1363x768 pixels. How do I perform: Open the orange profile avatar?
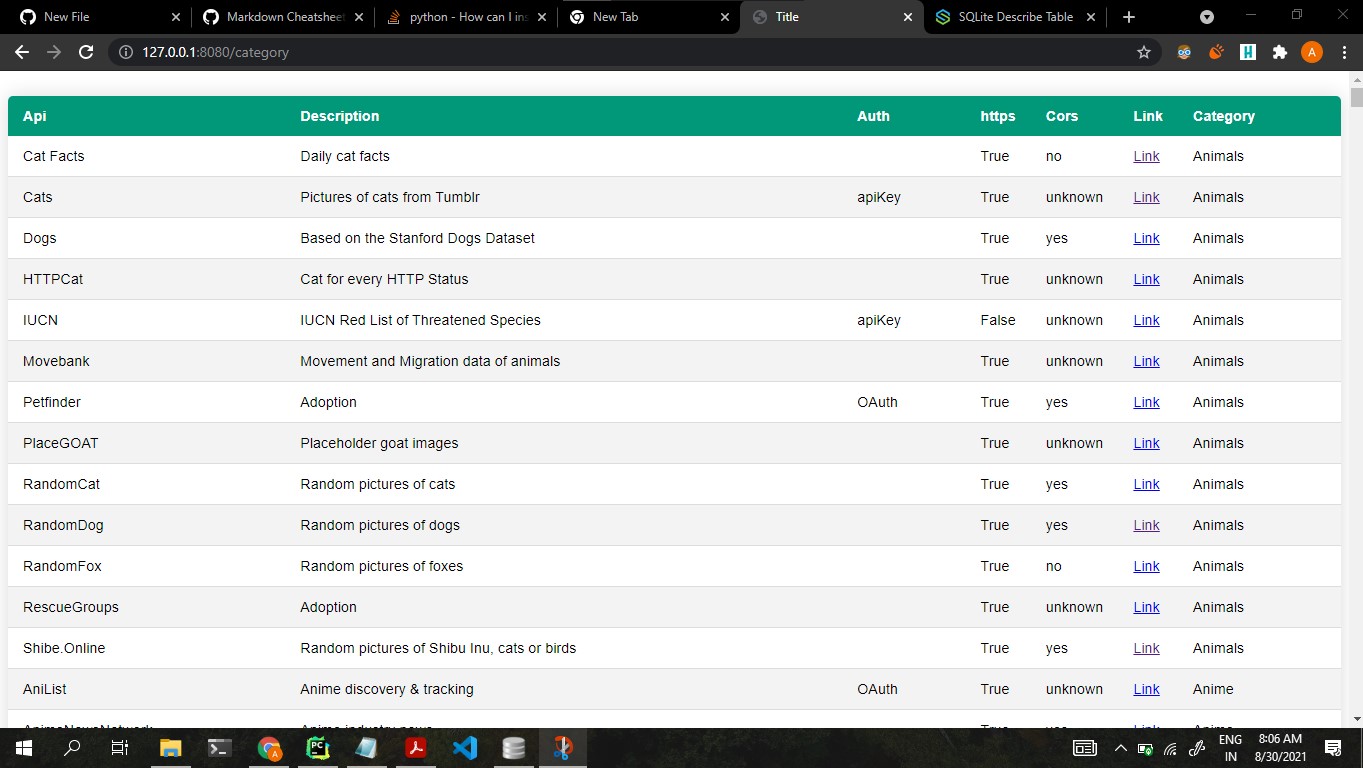pos(1311,52)
